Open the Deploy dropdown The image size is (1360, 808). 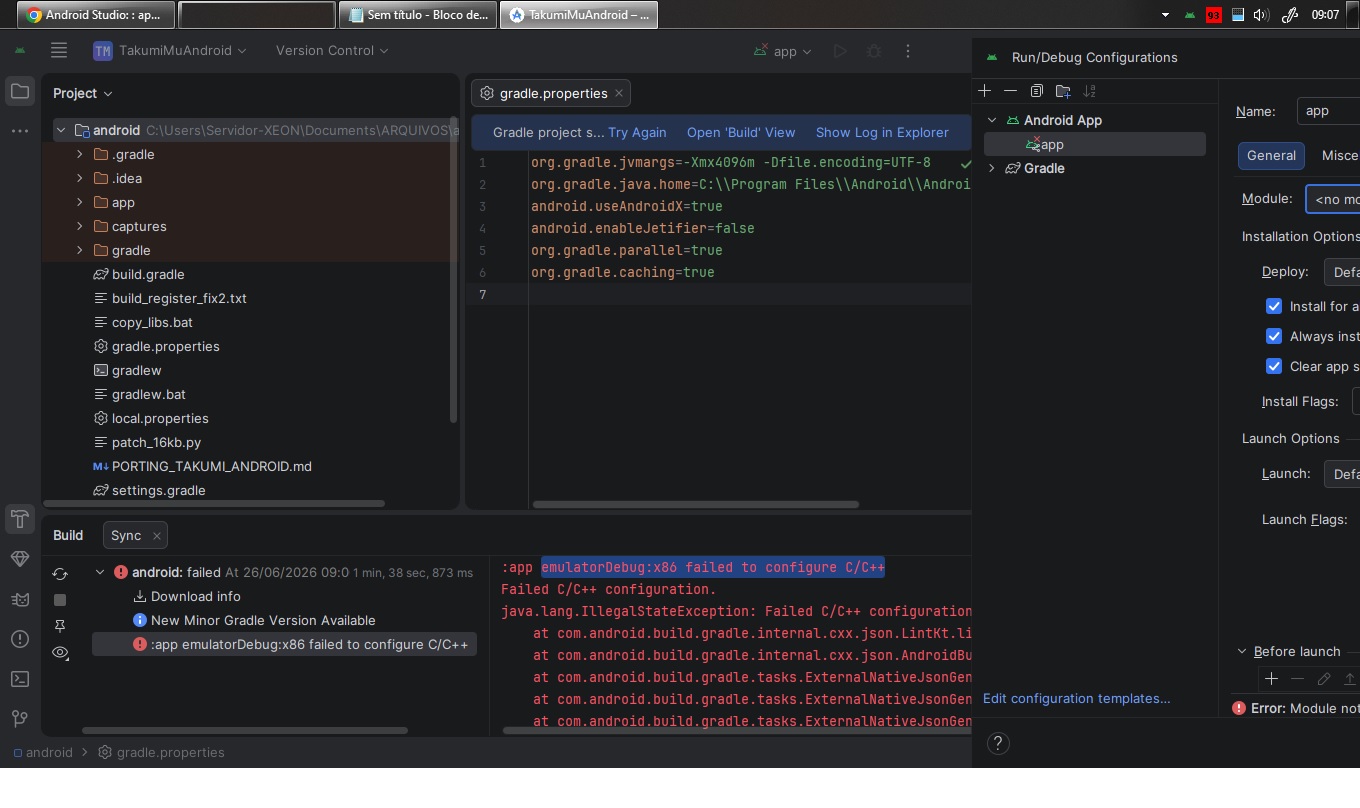[1342, 272]
